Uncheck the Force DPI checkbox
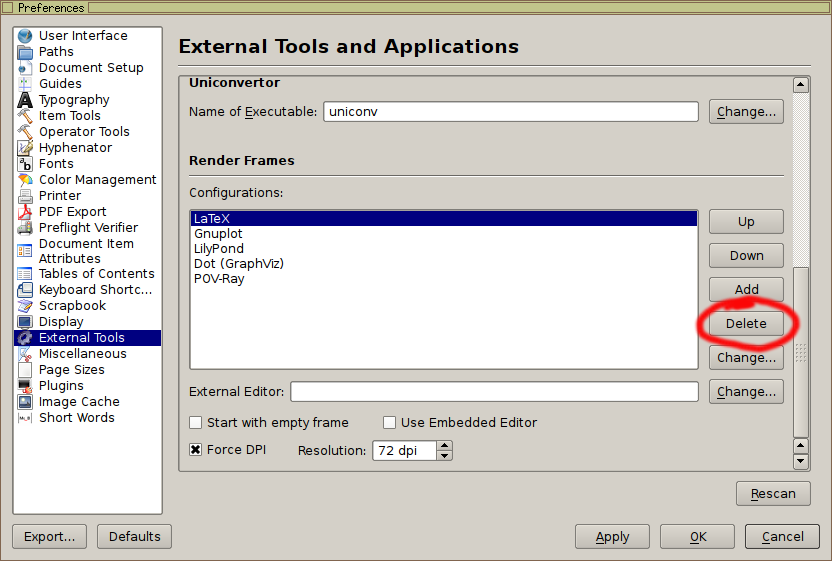832x561 pixels. tap(196, 450)
